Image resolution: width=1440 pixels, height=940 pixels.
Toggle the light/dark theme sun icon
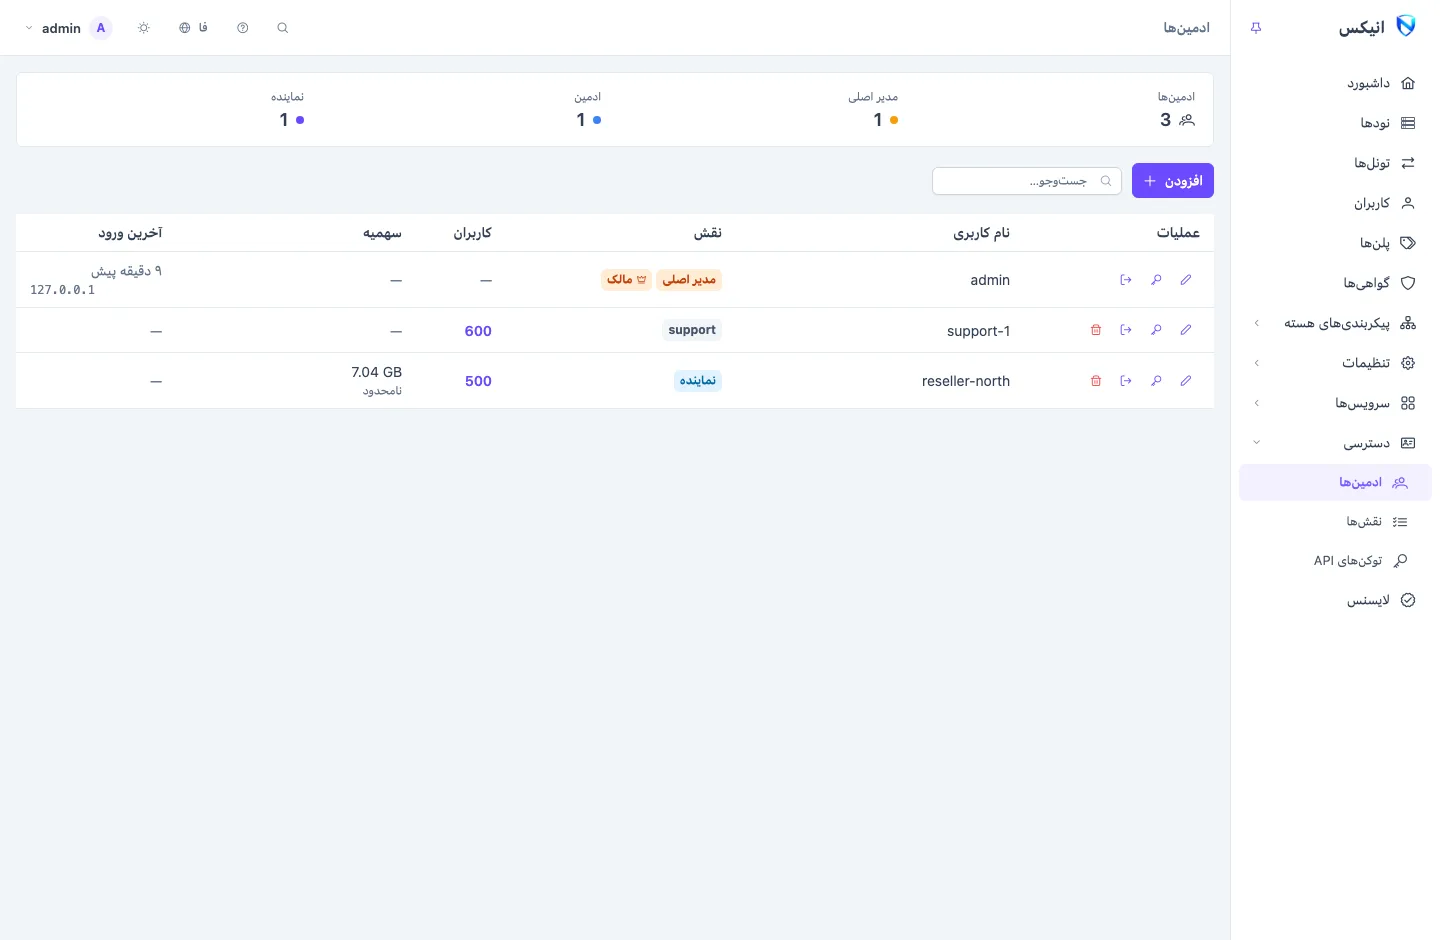coord(144,28)
